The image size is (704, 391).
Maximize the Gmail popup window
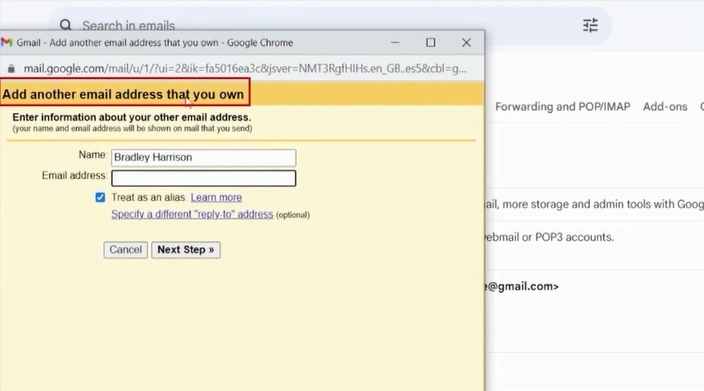[431, 43]
